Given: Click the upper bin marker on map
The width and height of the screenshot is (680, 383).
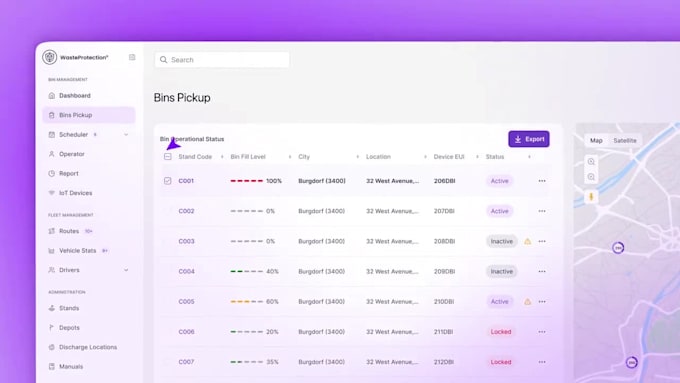Looking at the screenshot, I should 618,248.
